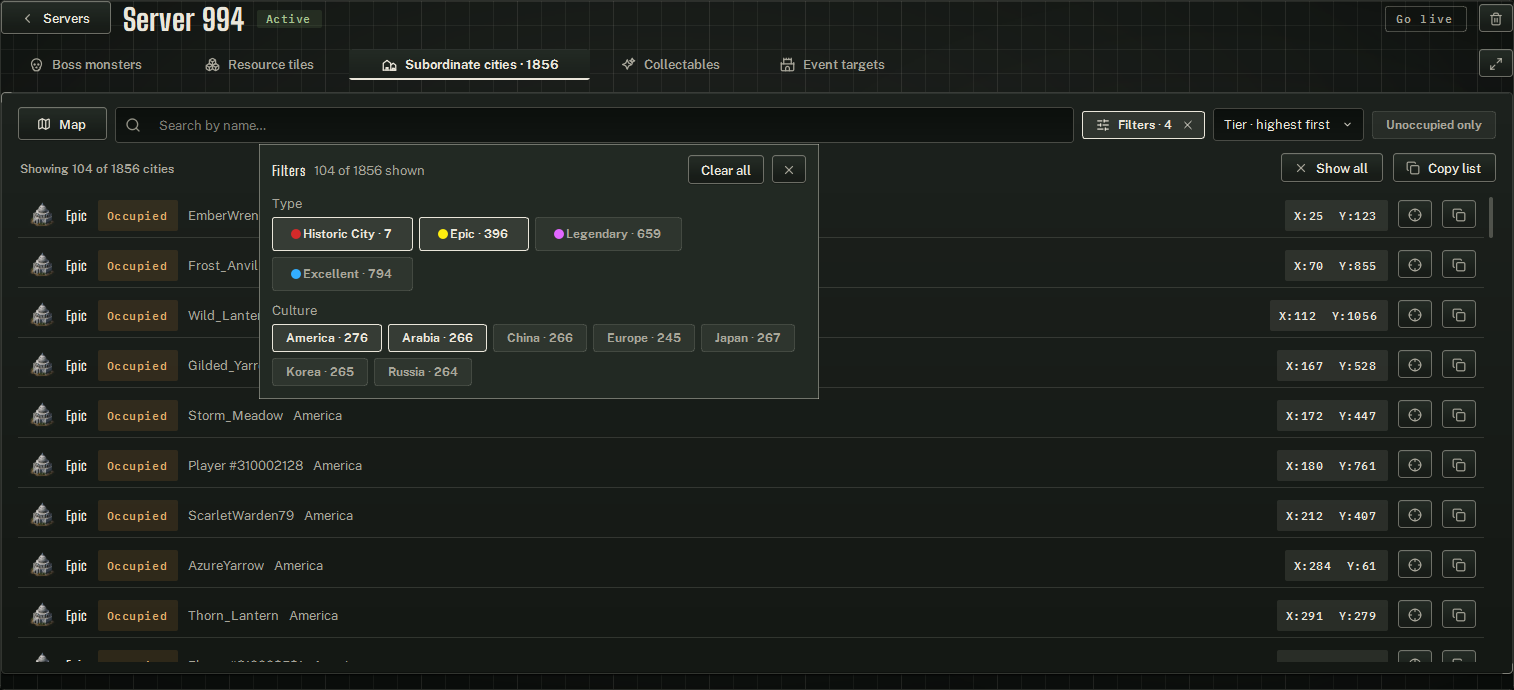
Task: Click Showing 104 of 1856 cities text
Action: tap(97, 169)
